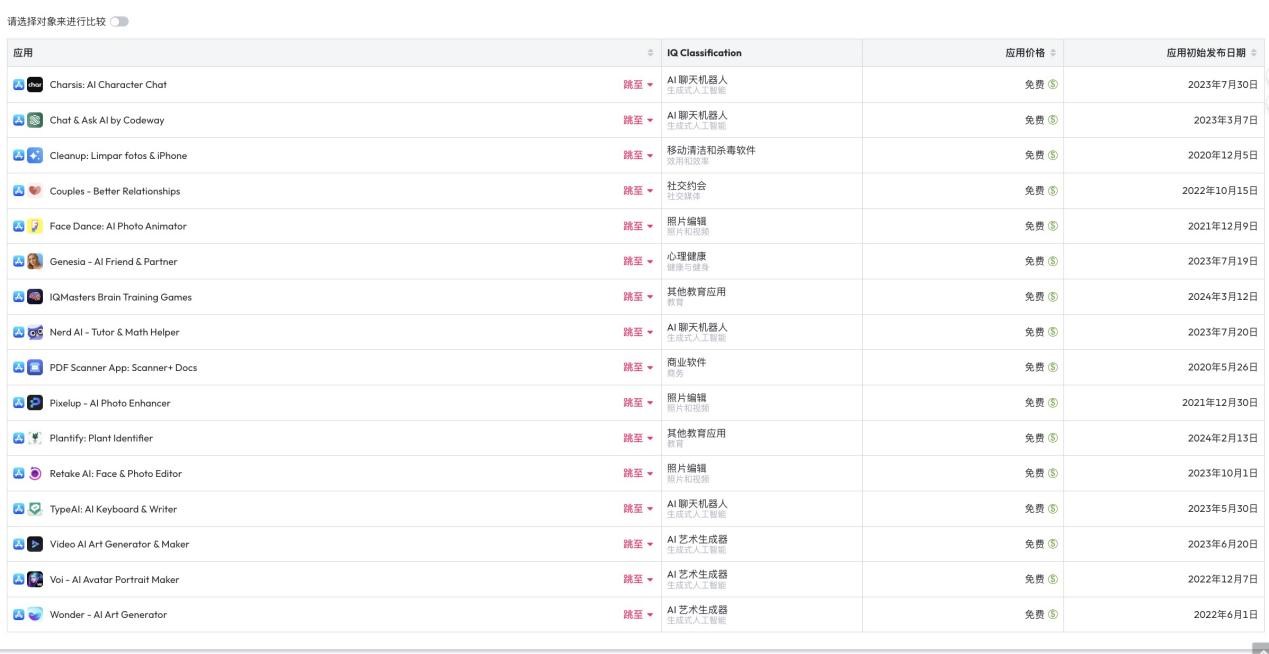
Task: Expand 跳至 menu for TypeAI row
Action: [638, 509]
